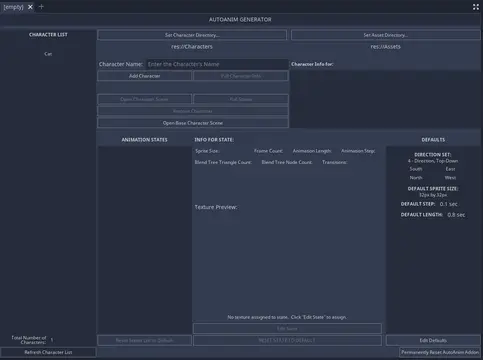Open Base Character Scene

(x=193, y=123)
